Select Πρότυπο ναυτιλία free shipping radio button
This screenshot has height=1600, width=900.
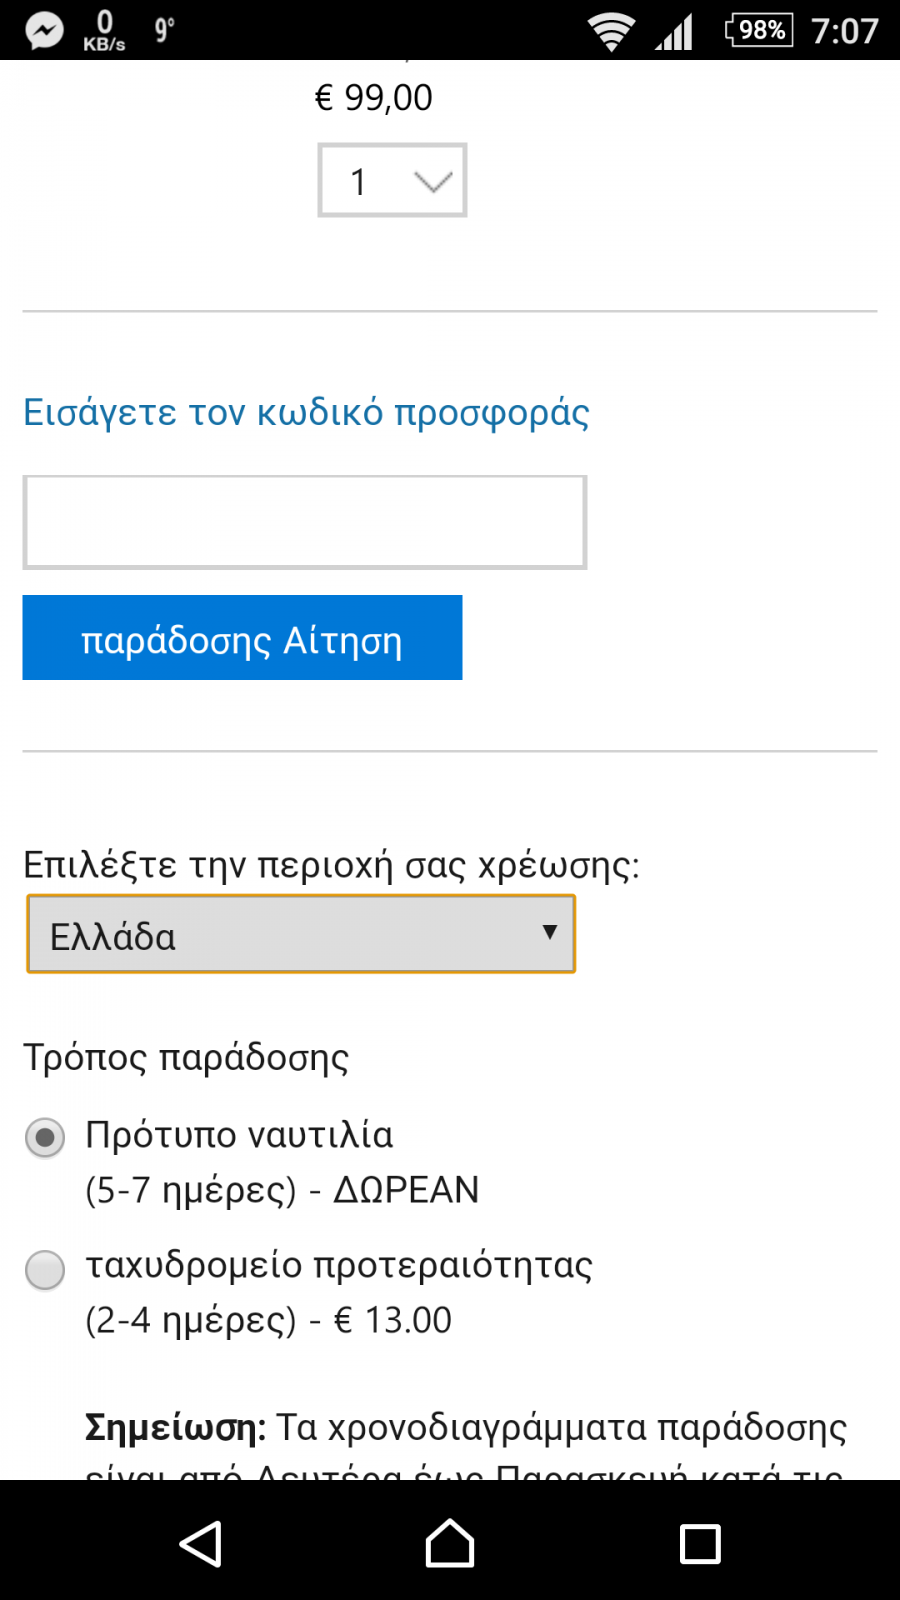click(x=45, y=1138)
